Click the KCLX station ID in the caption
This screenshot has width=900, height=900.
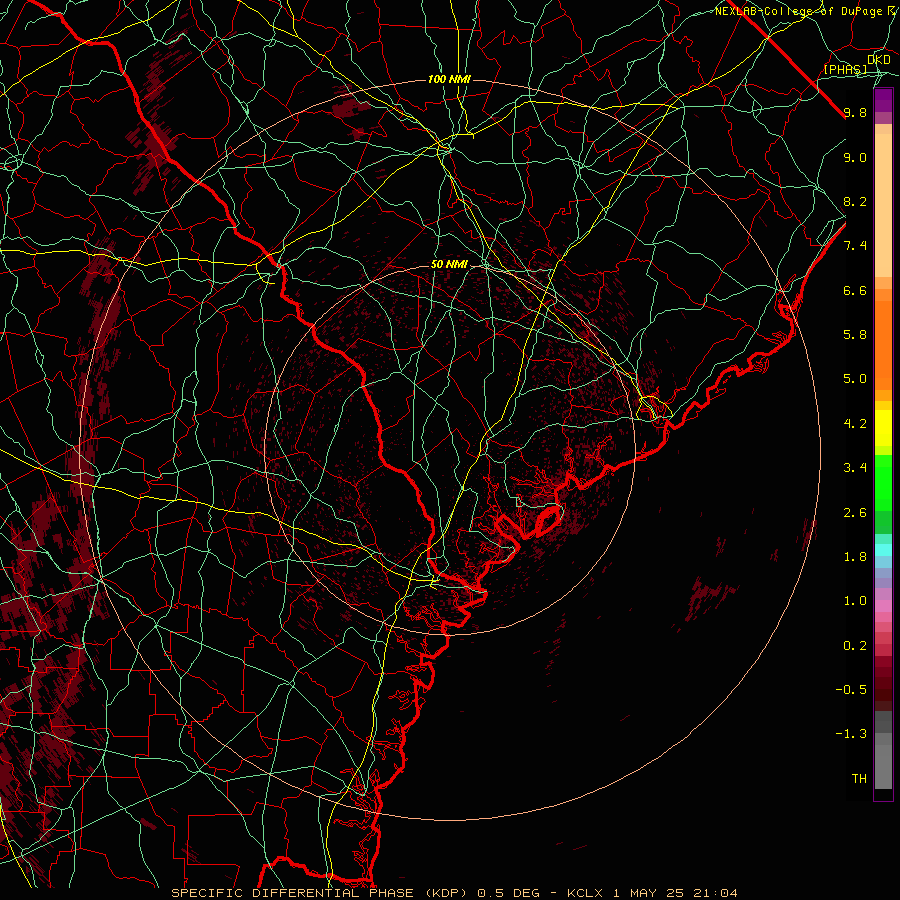(587, 893)
